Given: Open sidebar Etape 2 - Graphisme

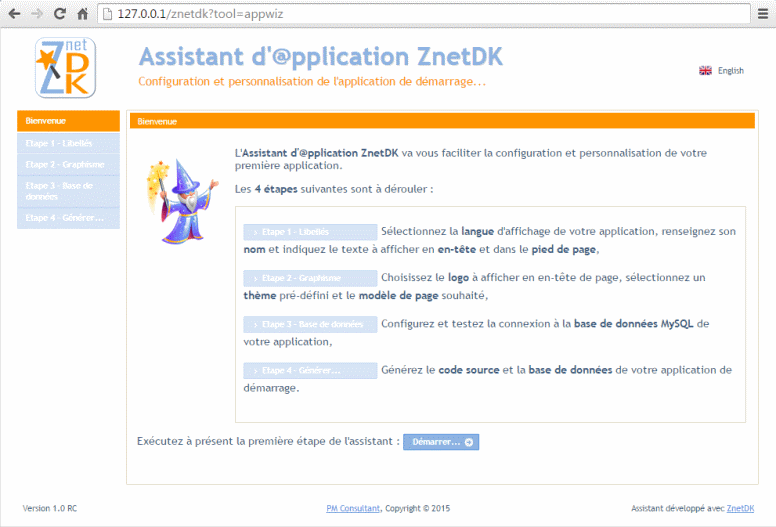Looking at the screenshot, I should [68, 164].
